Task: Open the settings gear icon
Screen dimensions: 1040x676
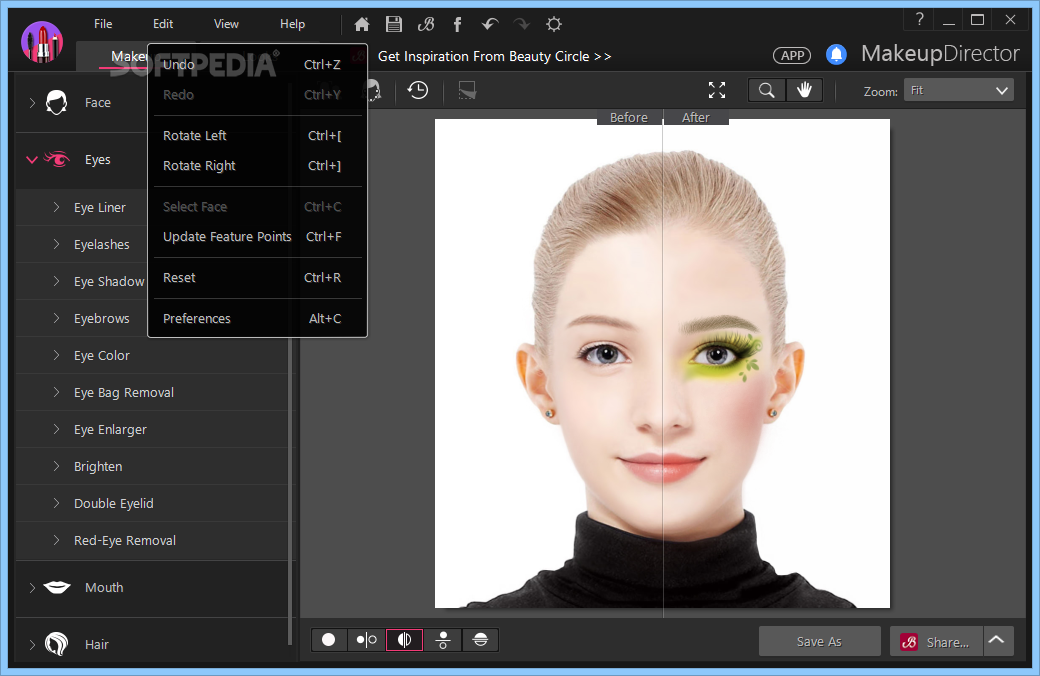Action: click(x=553, y=24)
